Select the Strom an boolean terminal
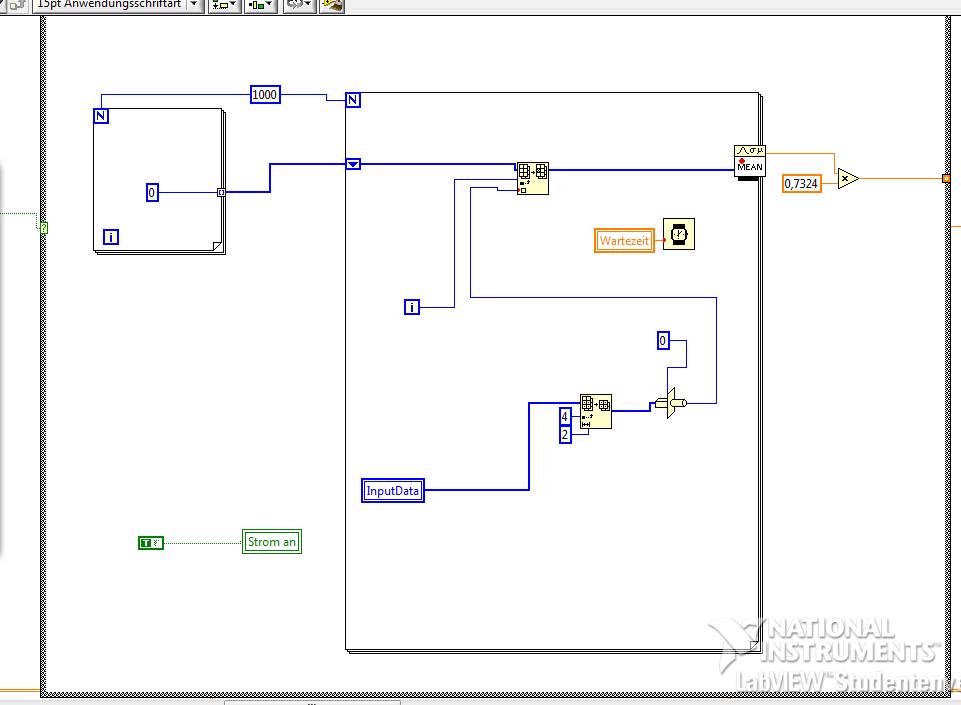Viewport: 961px width, 705px height. click(272, 541)
